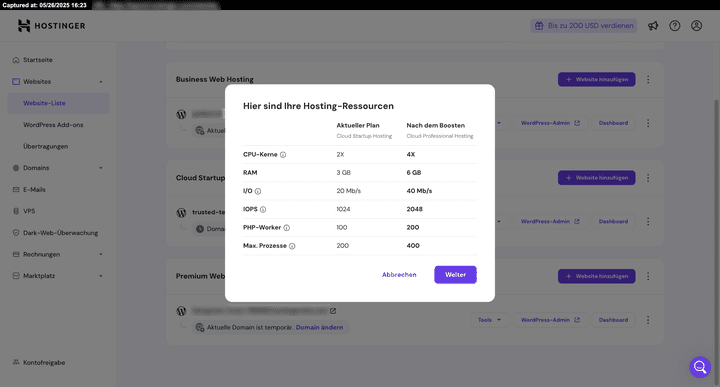Open Dark-Web-Überwachung page
Image resolution: width=720 pixels, height=387 pixels.
(61, 233)
